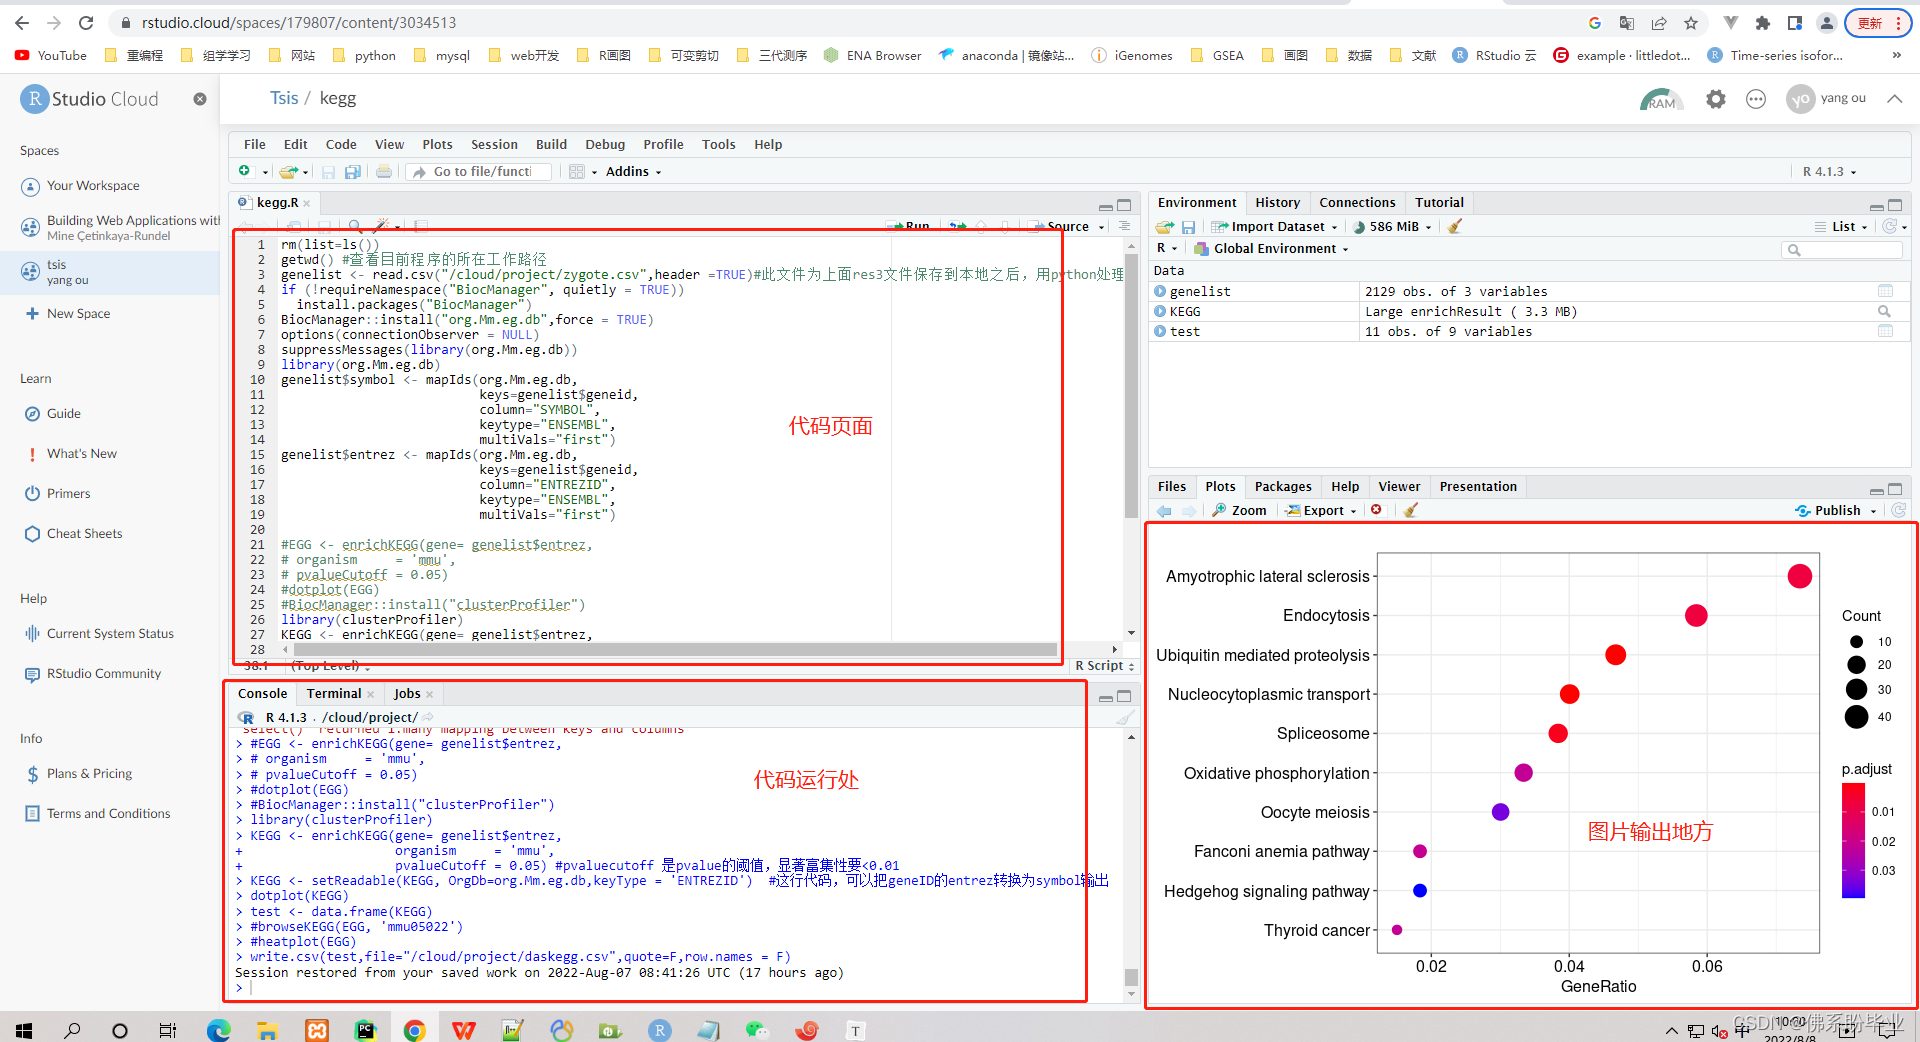Open the RStudio icon in the taskbar
Viewport: 1920px width, 1042px height.
pos(660,1030)
